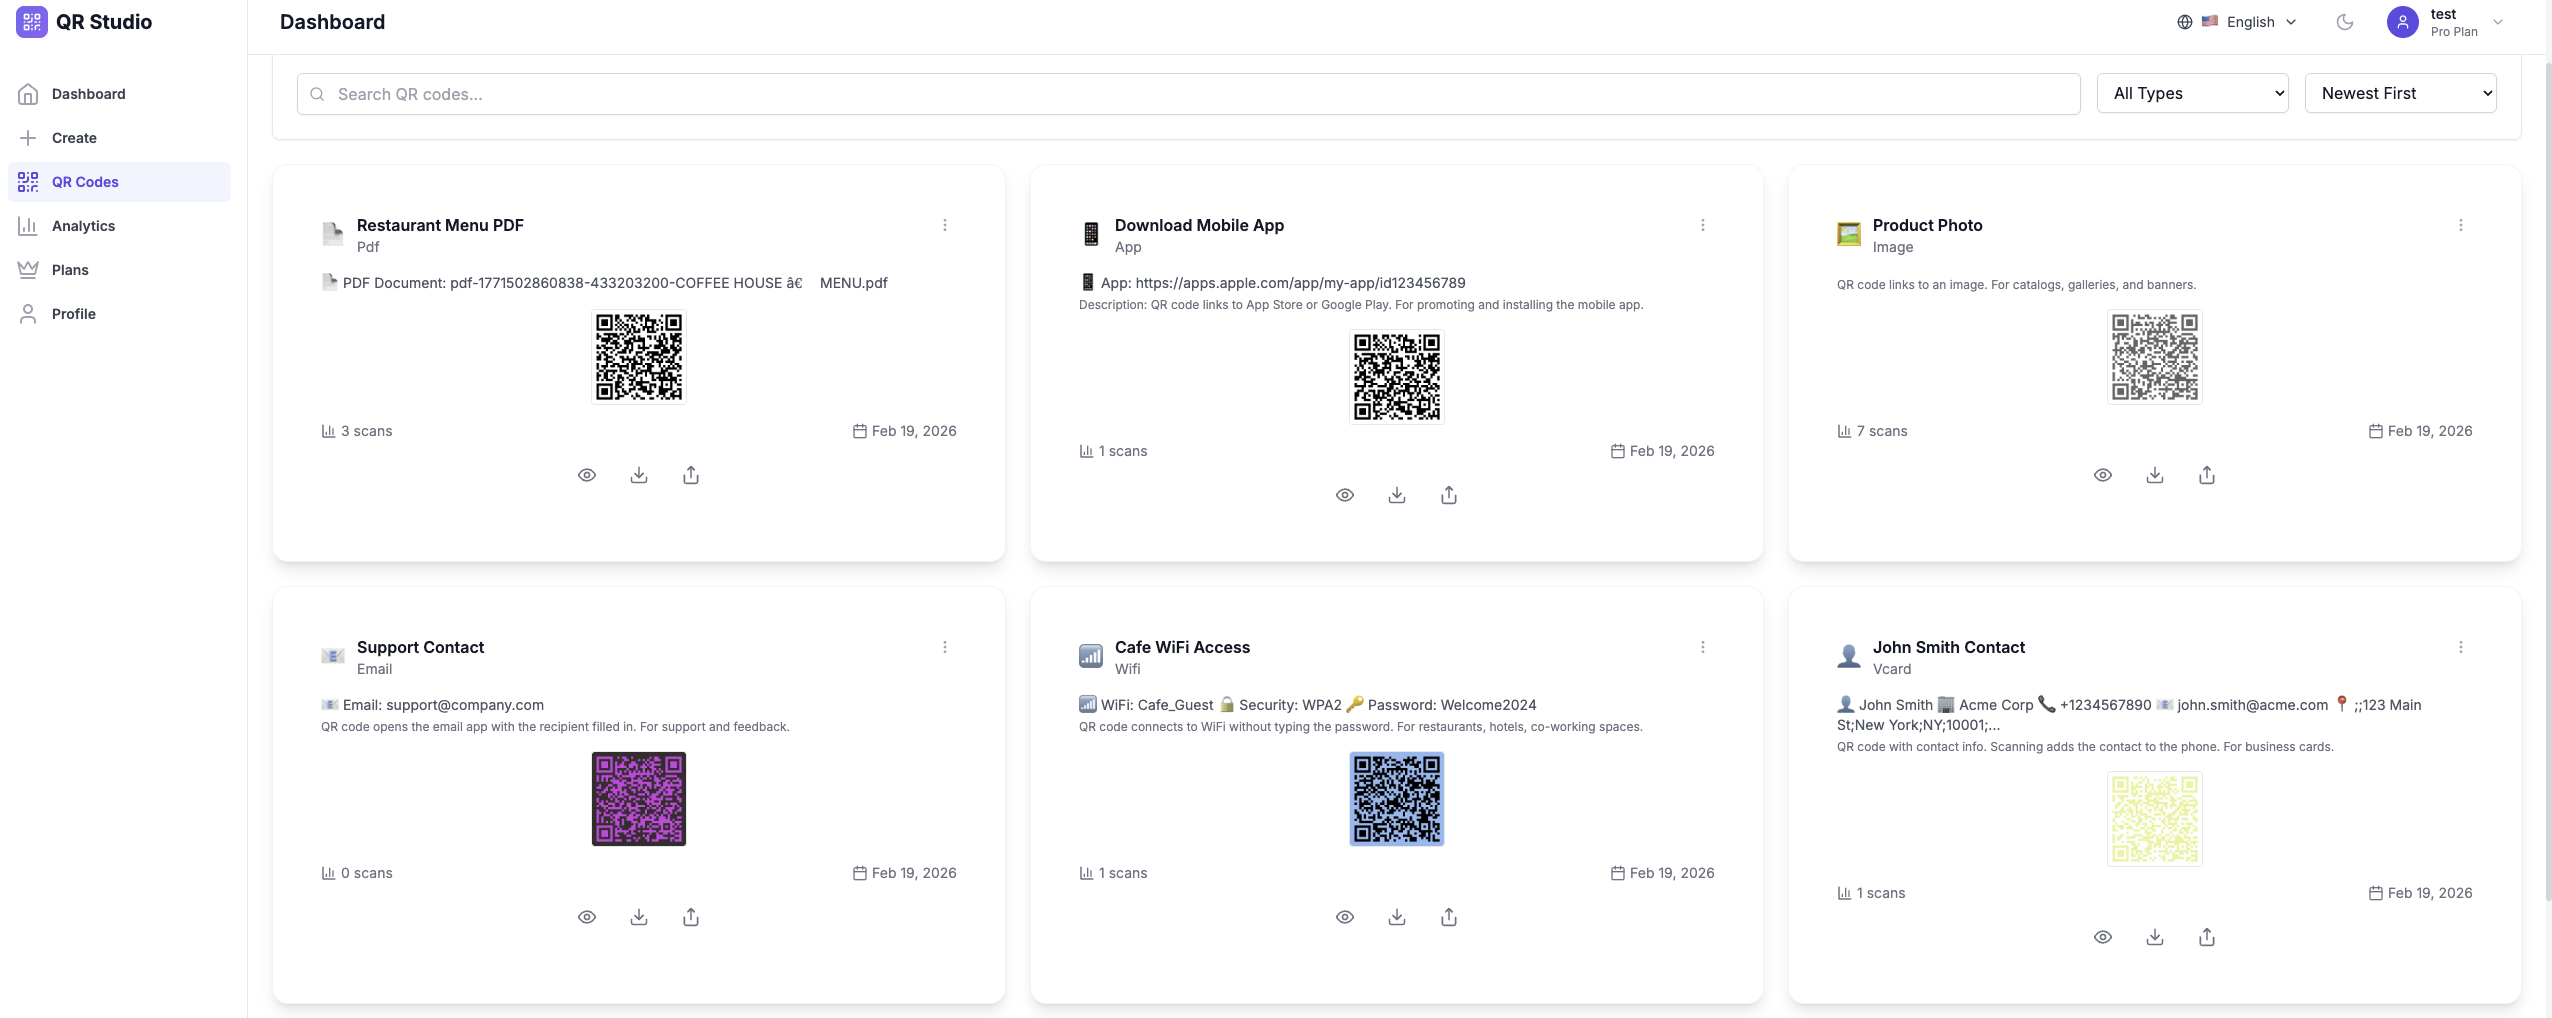Image resolution: width=2552 pixels, height=1018 pixels.
Task: Open more options for John Smith Contact
Action: point(2461,647)
